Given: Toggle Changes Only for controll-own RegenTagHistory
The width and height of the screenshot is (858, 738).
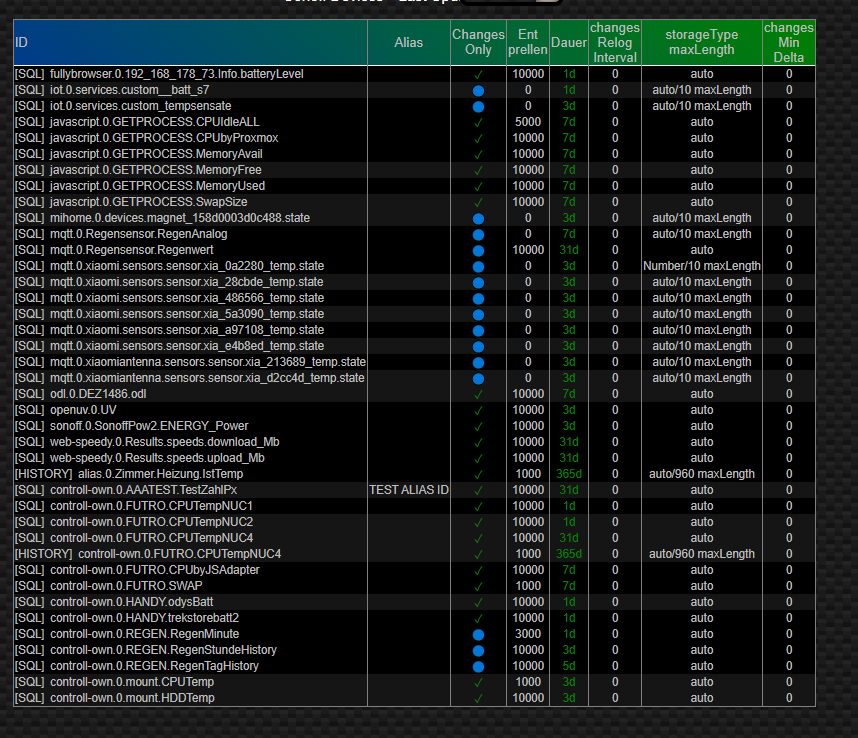Looking at the screenshot, I should click(x=478, y=666).
